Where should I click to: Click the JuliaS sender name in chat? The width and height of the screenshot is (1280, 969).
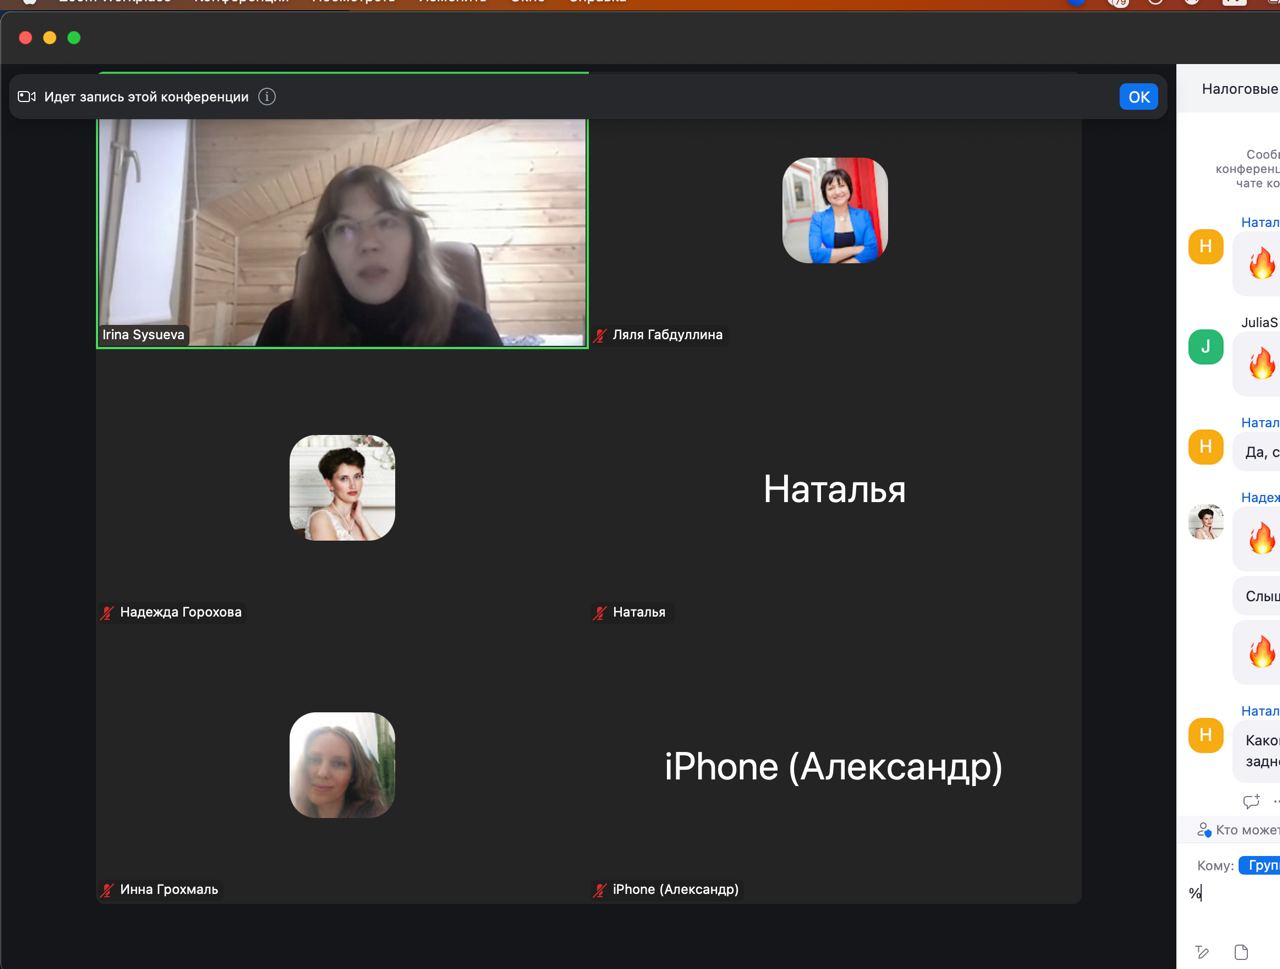pos(1260,322)
